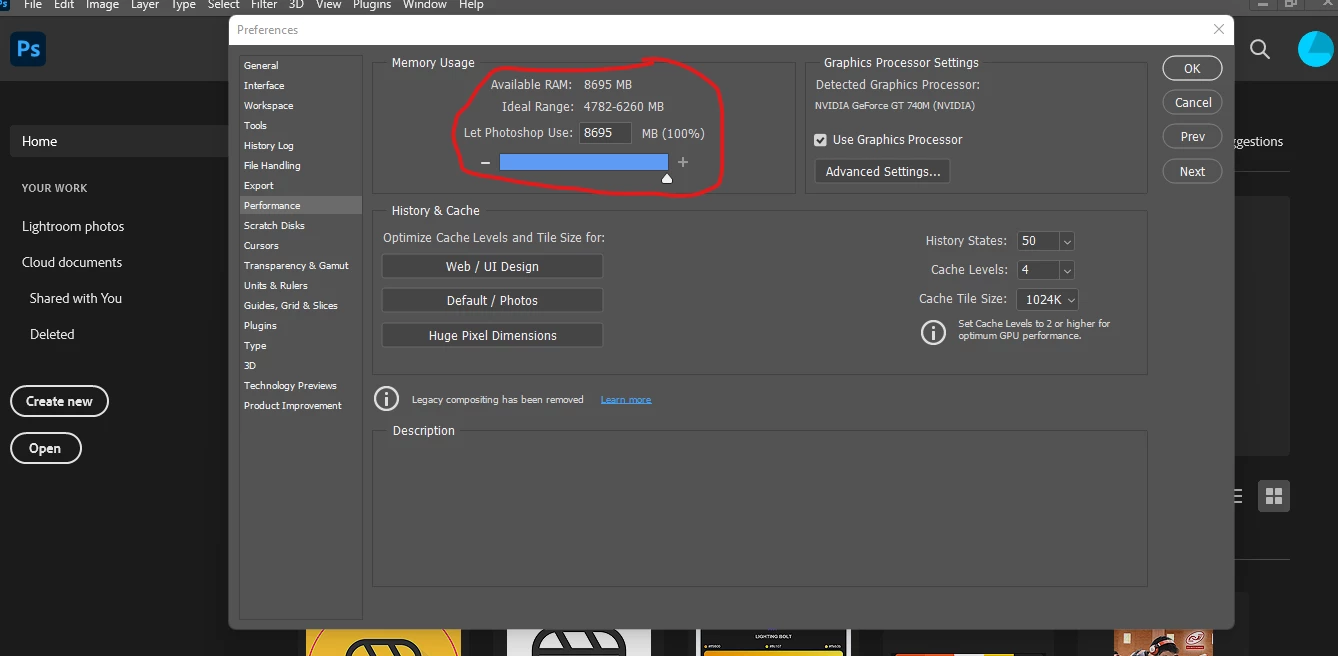Open Deleted in sidebar
1338x656 pixels.
tap(52, 334)
